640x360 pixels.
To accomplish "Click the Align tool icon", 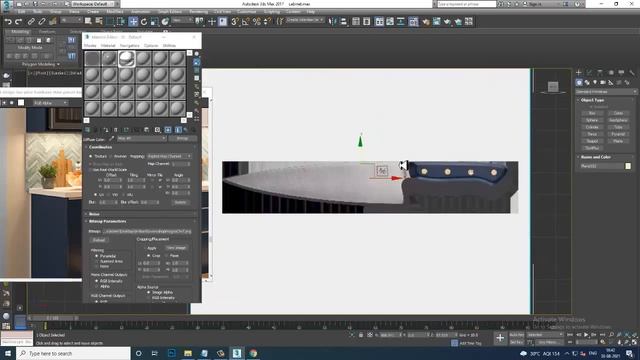I will coord(343,22).
